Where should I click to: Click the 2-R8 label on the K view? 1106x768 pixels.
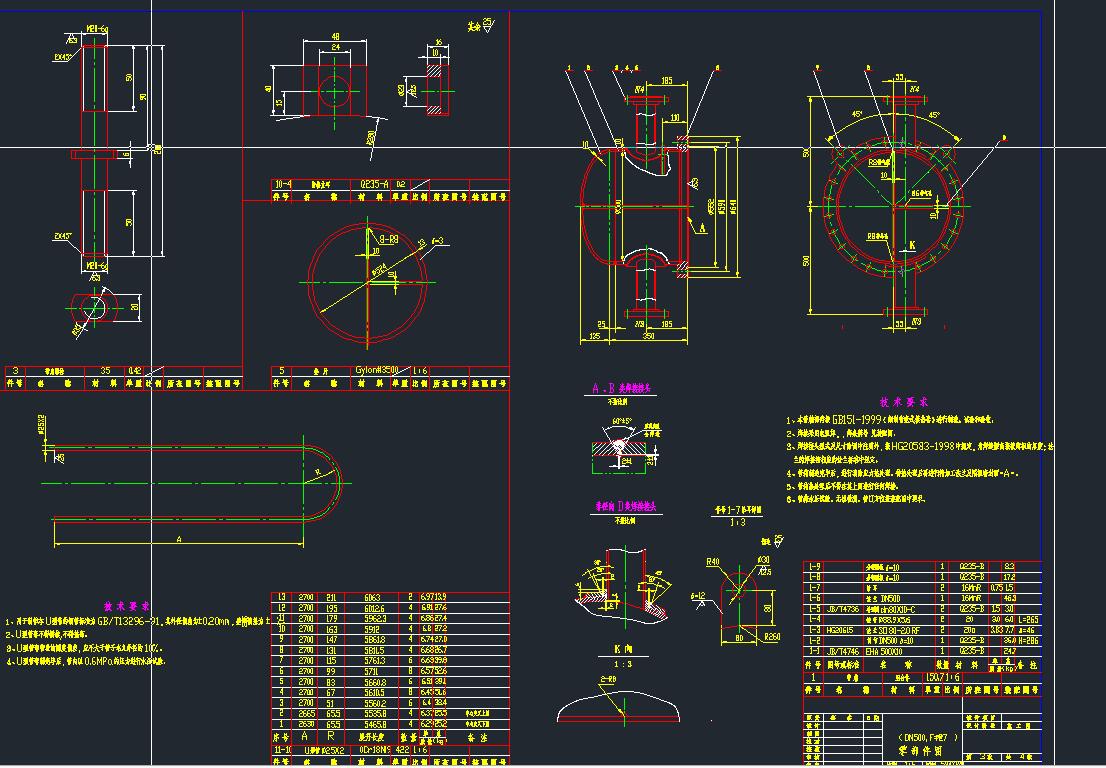pyautogui.click(x=608, y=679)
